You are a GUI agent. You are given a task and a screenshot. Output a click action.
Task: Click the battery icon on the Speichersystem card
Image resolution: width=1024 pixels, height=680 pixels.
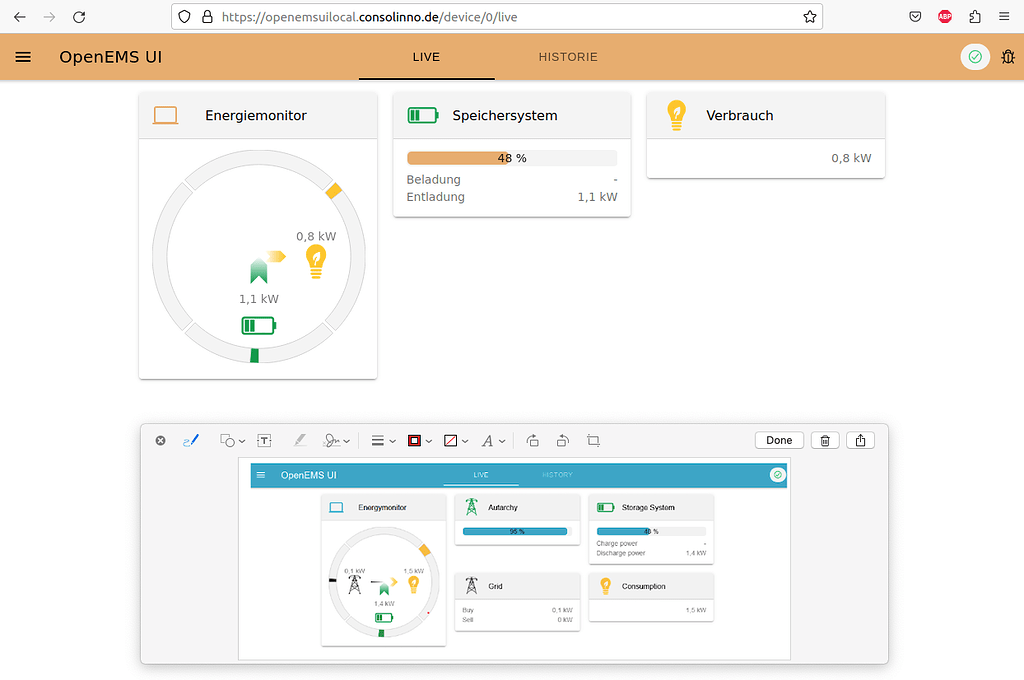(x=422, y=114)
